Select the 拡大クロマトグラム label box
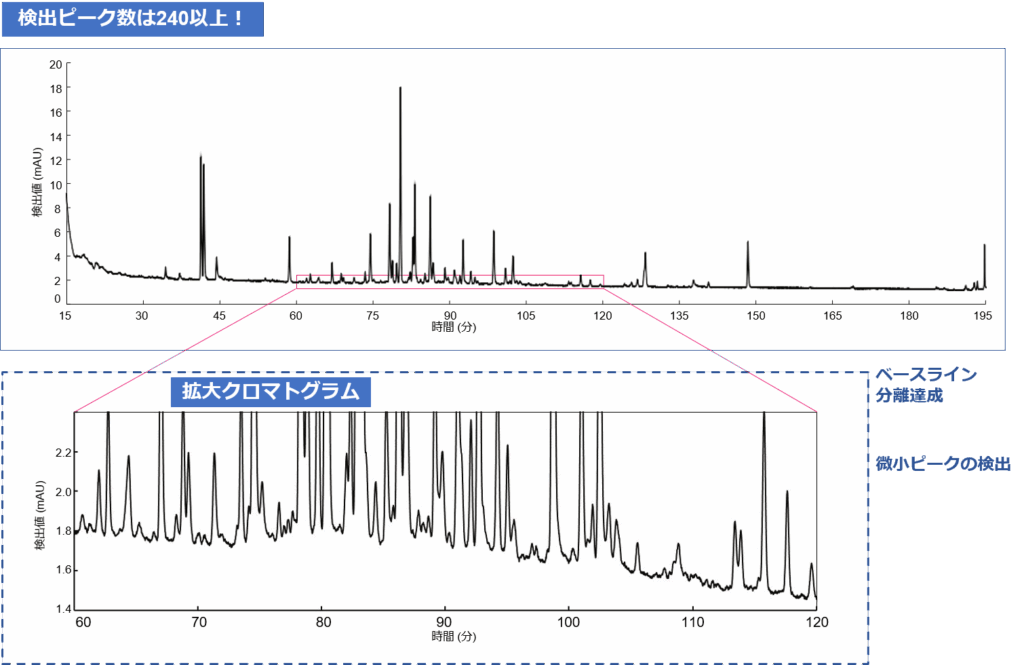1024x665 pixels. coord(270,392)
